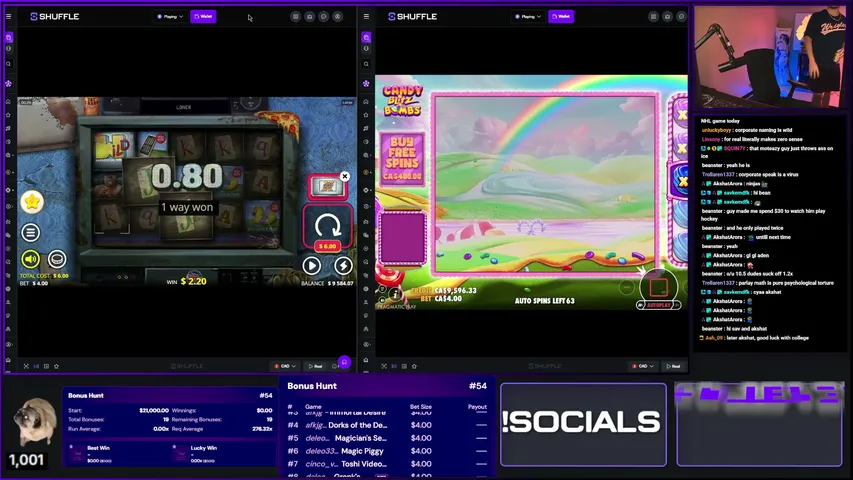Select Real play mode in right footer
Viewport: 853px width, 480px height.
(673, 366)
